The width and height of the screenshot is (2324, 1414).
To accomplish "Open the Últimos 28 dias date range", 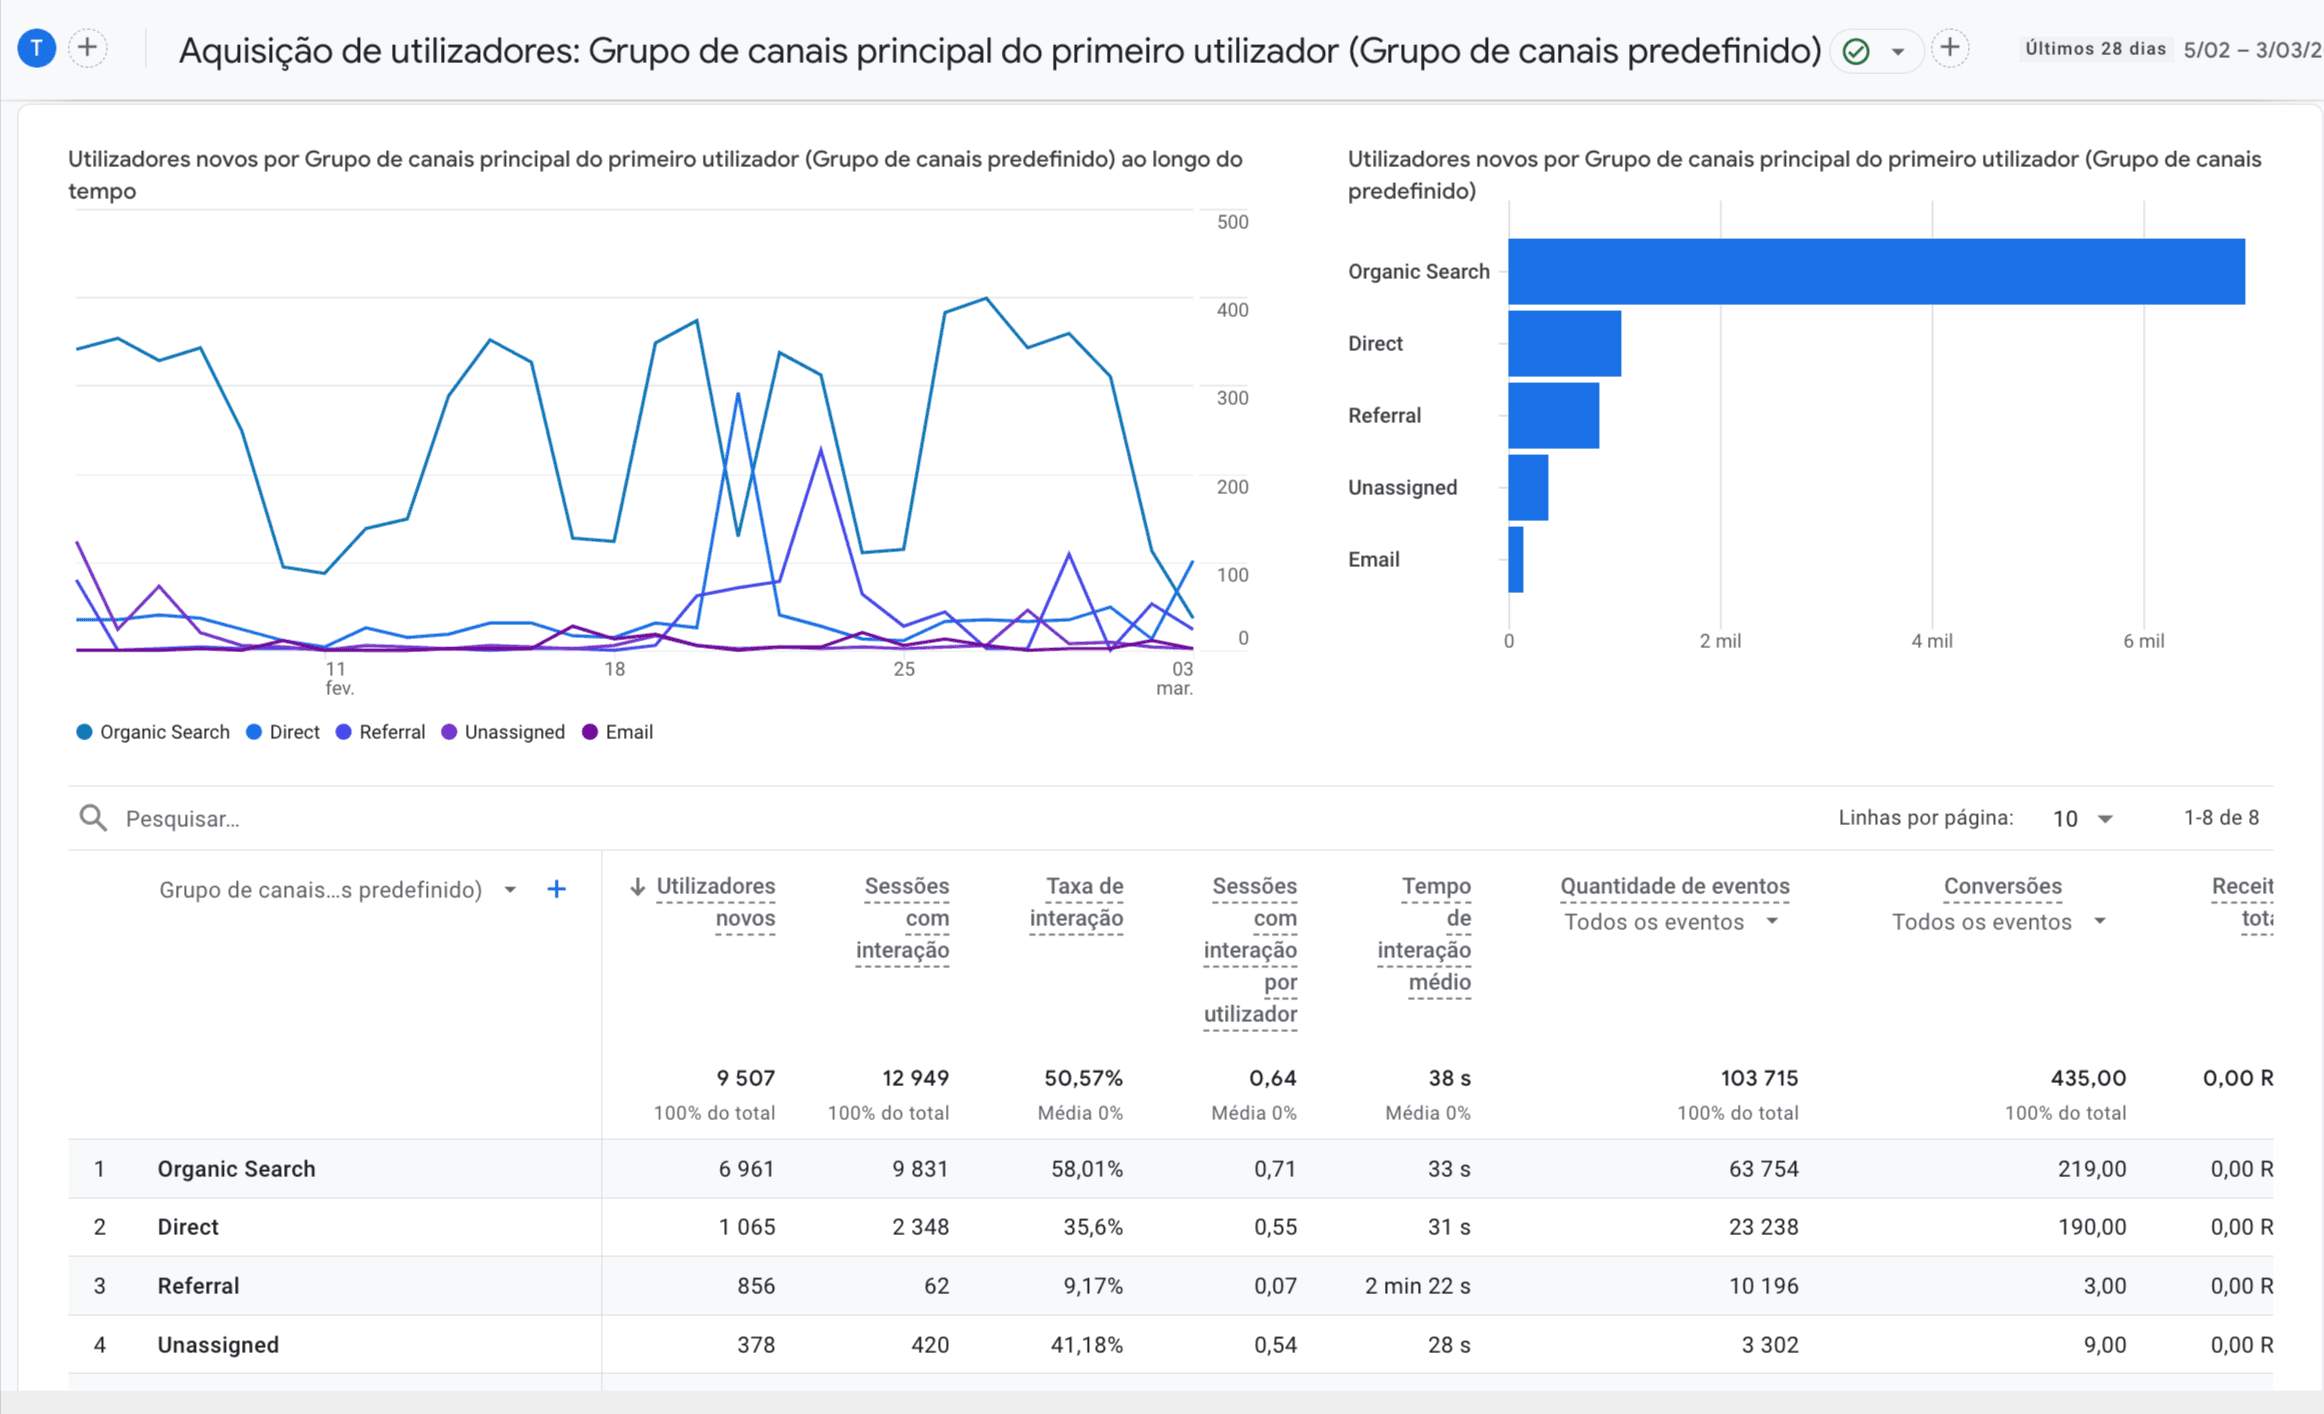I will (2096, 49).
